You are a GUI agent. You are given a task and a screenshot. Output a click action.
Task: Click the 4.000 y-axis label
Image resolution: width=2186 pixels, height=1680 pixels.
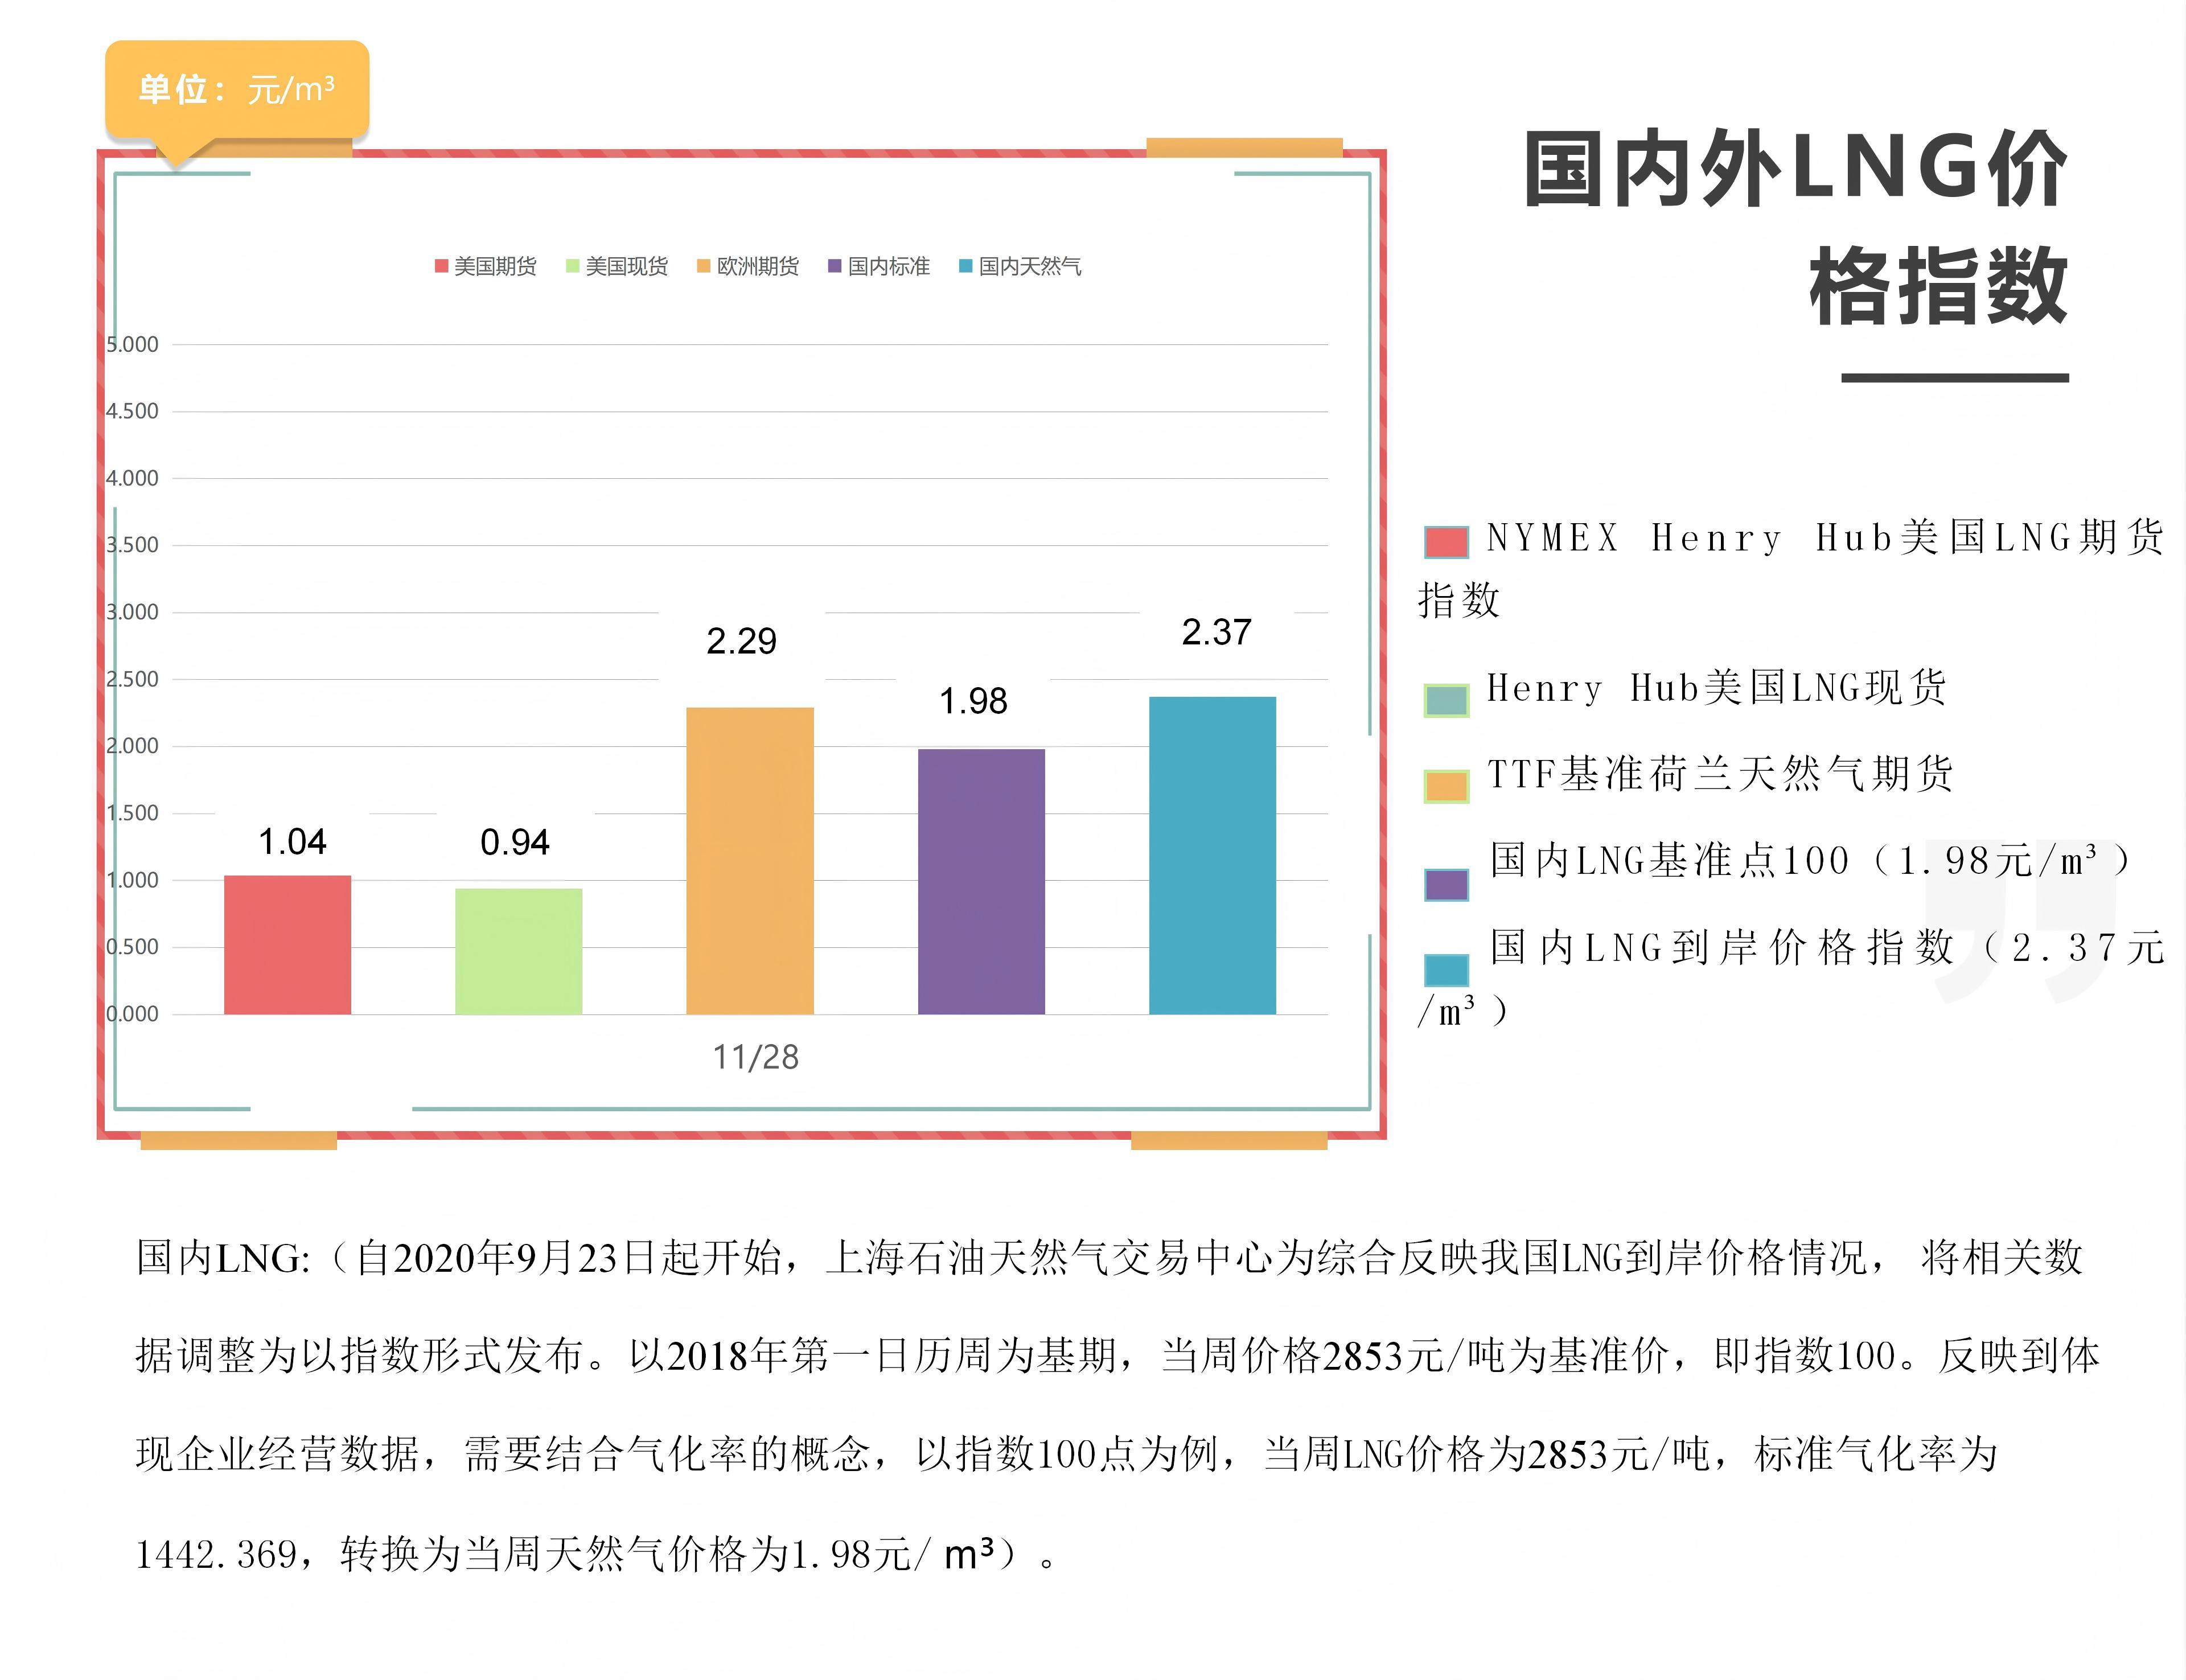tap(132, 478)
